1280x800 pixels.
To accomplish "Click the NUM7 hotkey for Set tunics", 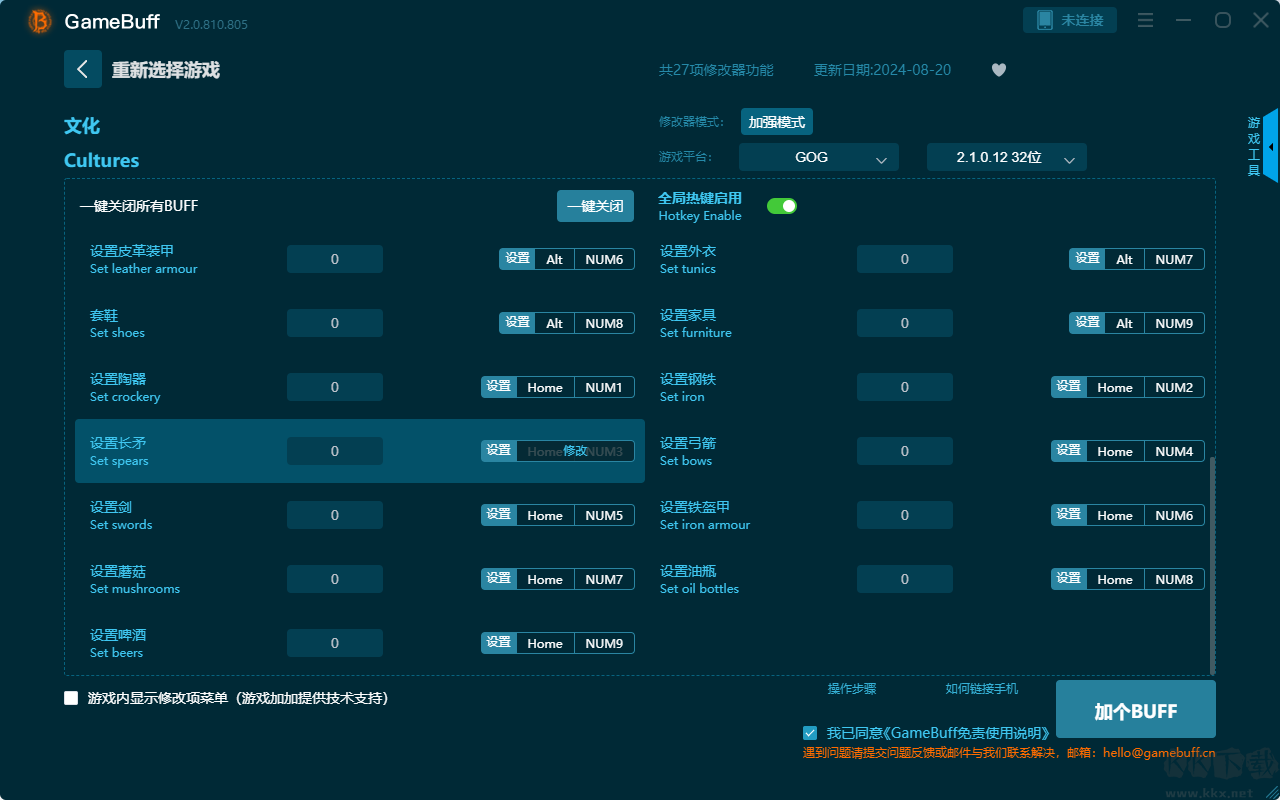I will click(1174, 259).
